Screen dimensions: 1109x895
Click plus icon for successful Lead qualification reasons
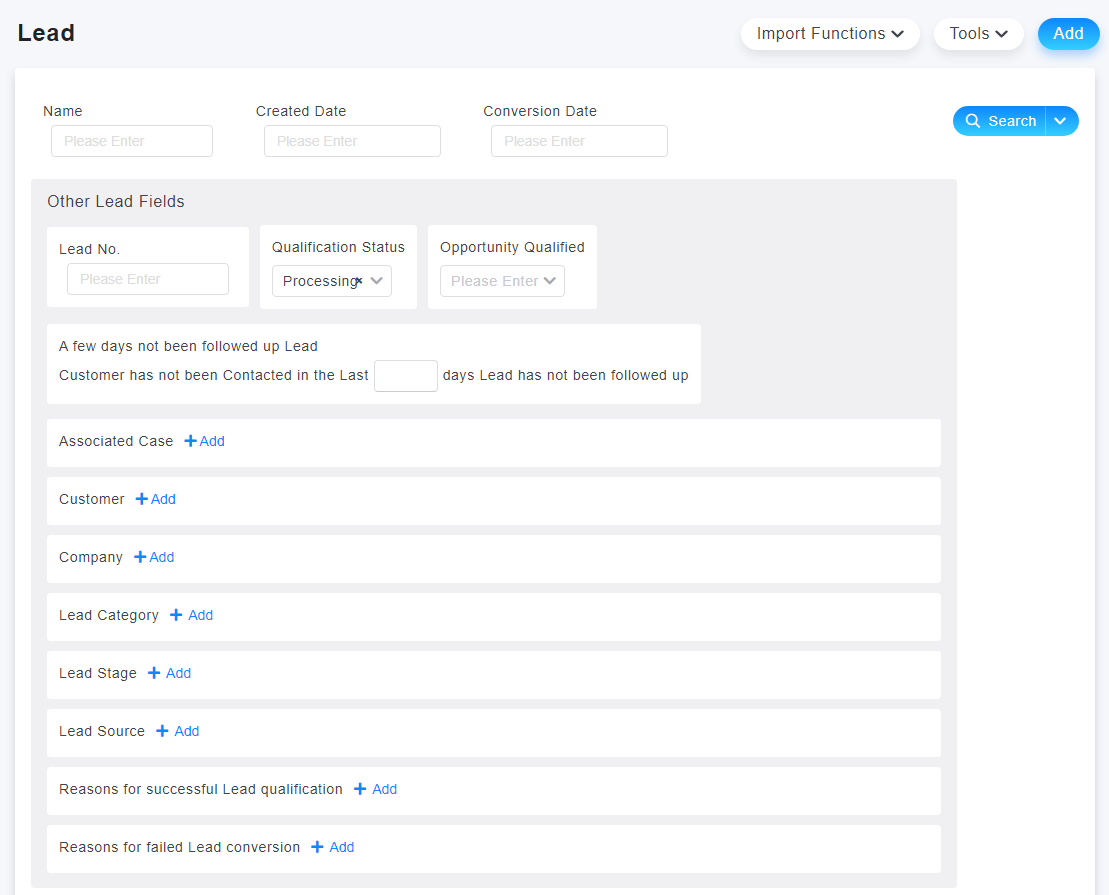[x=360, y=789]
